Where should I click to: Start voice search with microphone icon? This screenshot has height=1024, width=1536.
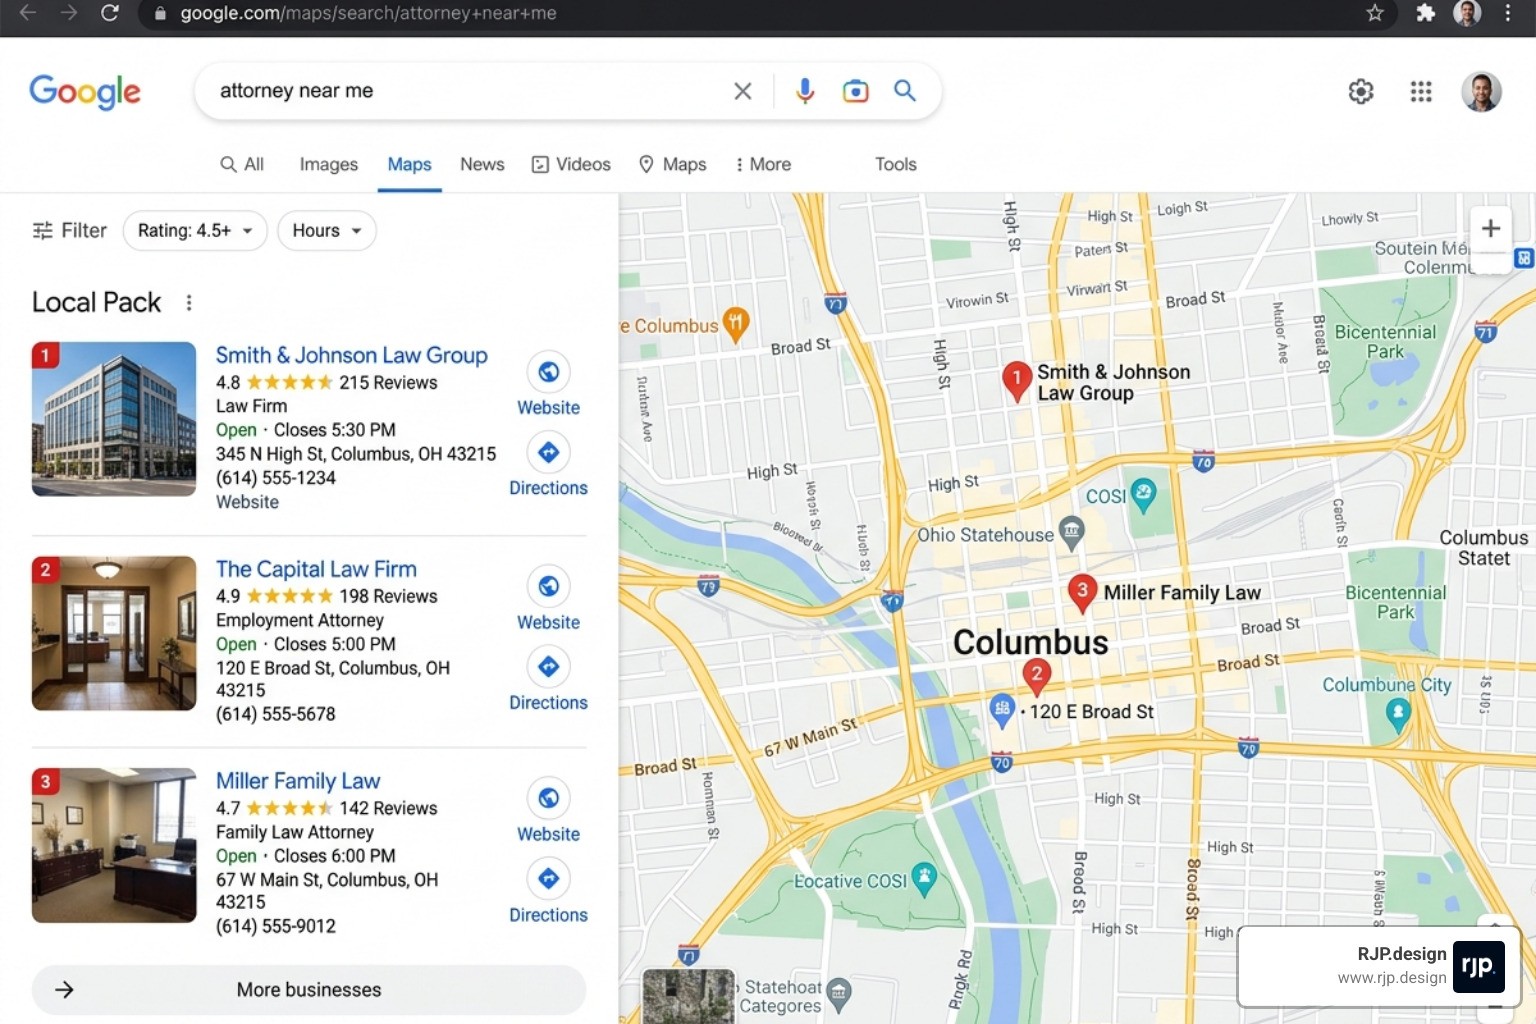805,91
